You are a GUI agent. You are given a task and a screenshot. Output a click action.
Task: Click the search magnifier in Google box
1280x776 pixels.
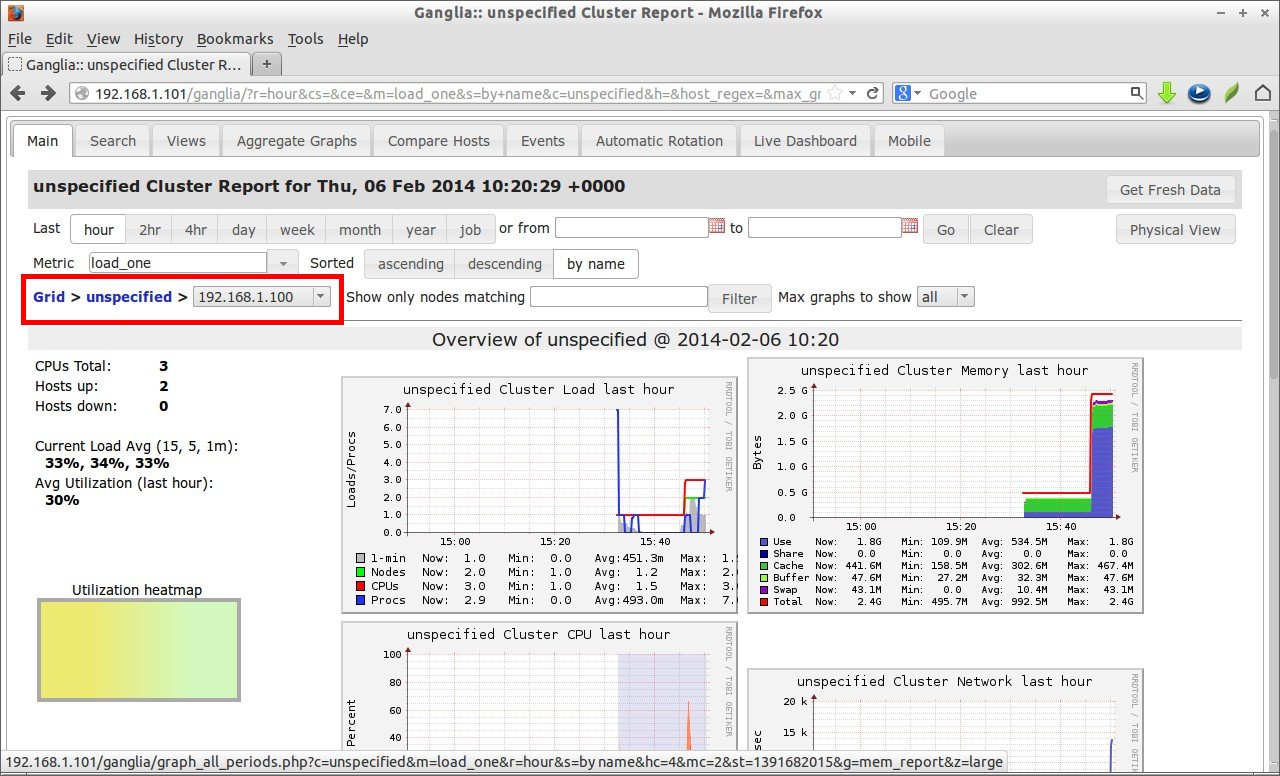pos(1137,93)
